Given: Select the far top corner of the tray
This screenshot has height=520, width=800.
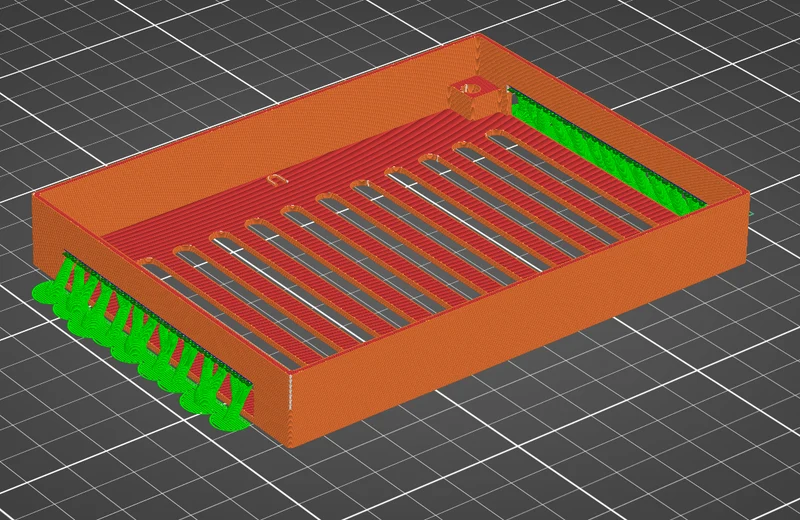Looking at the screenshot, I should [480, 36].
